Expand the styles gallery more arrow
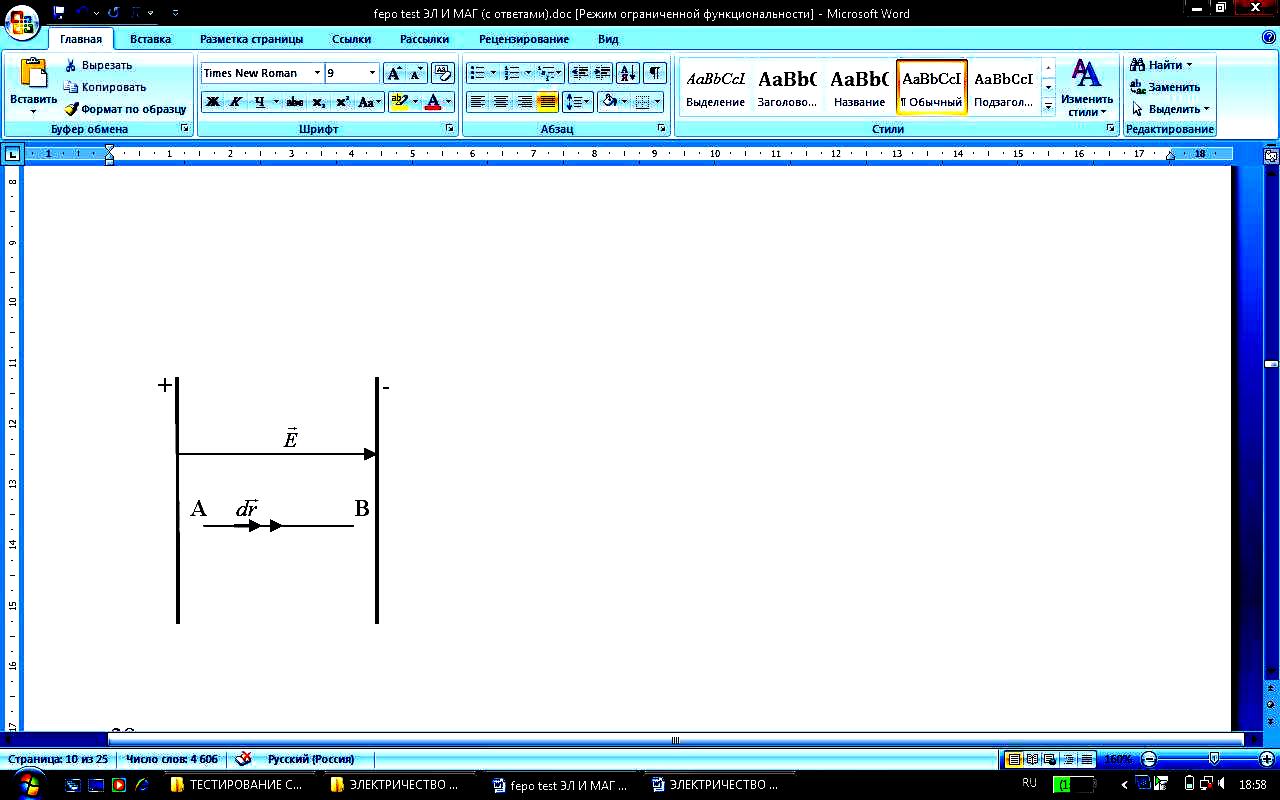 pos(1048,107)
